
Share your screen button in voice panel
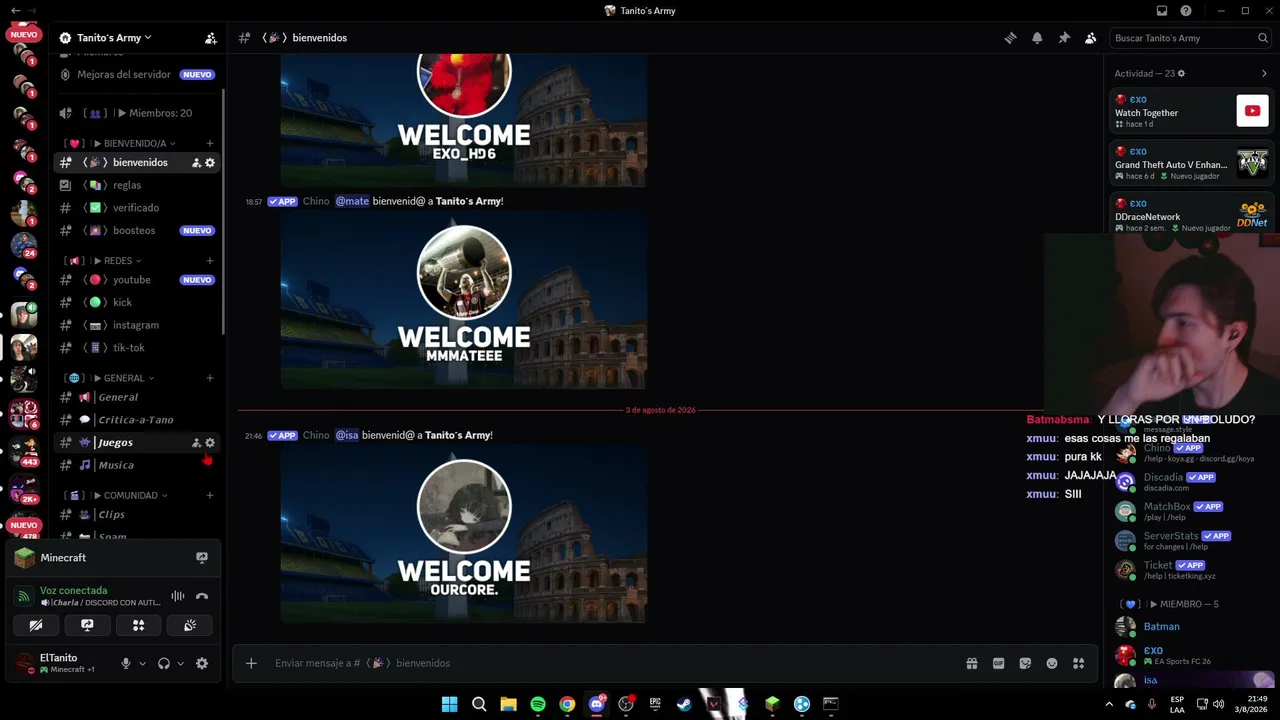pos(87,626)
